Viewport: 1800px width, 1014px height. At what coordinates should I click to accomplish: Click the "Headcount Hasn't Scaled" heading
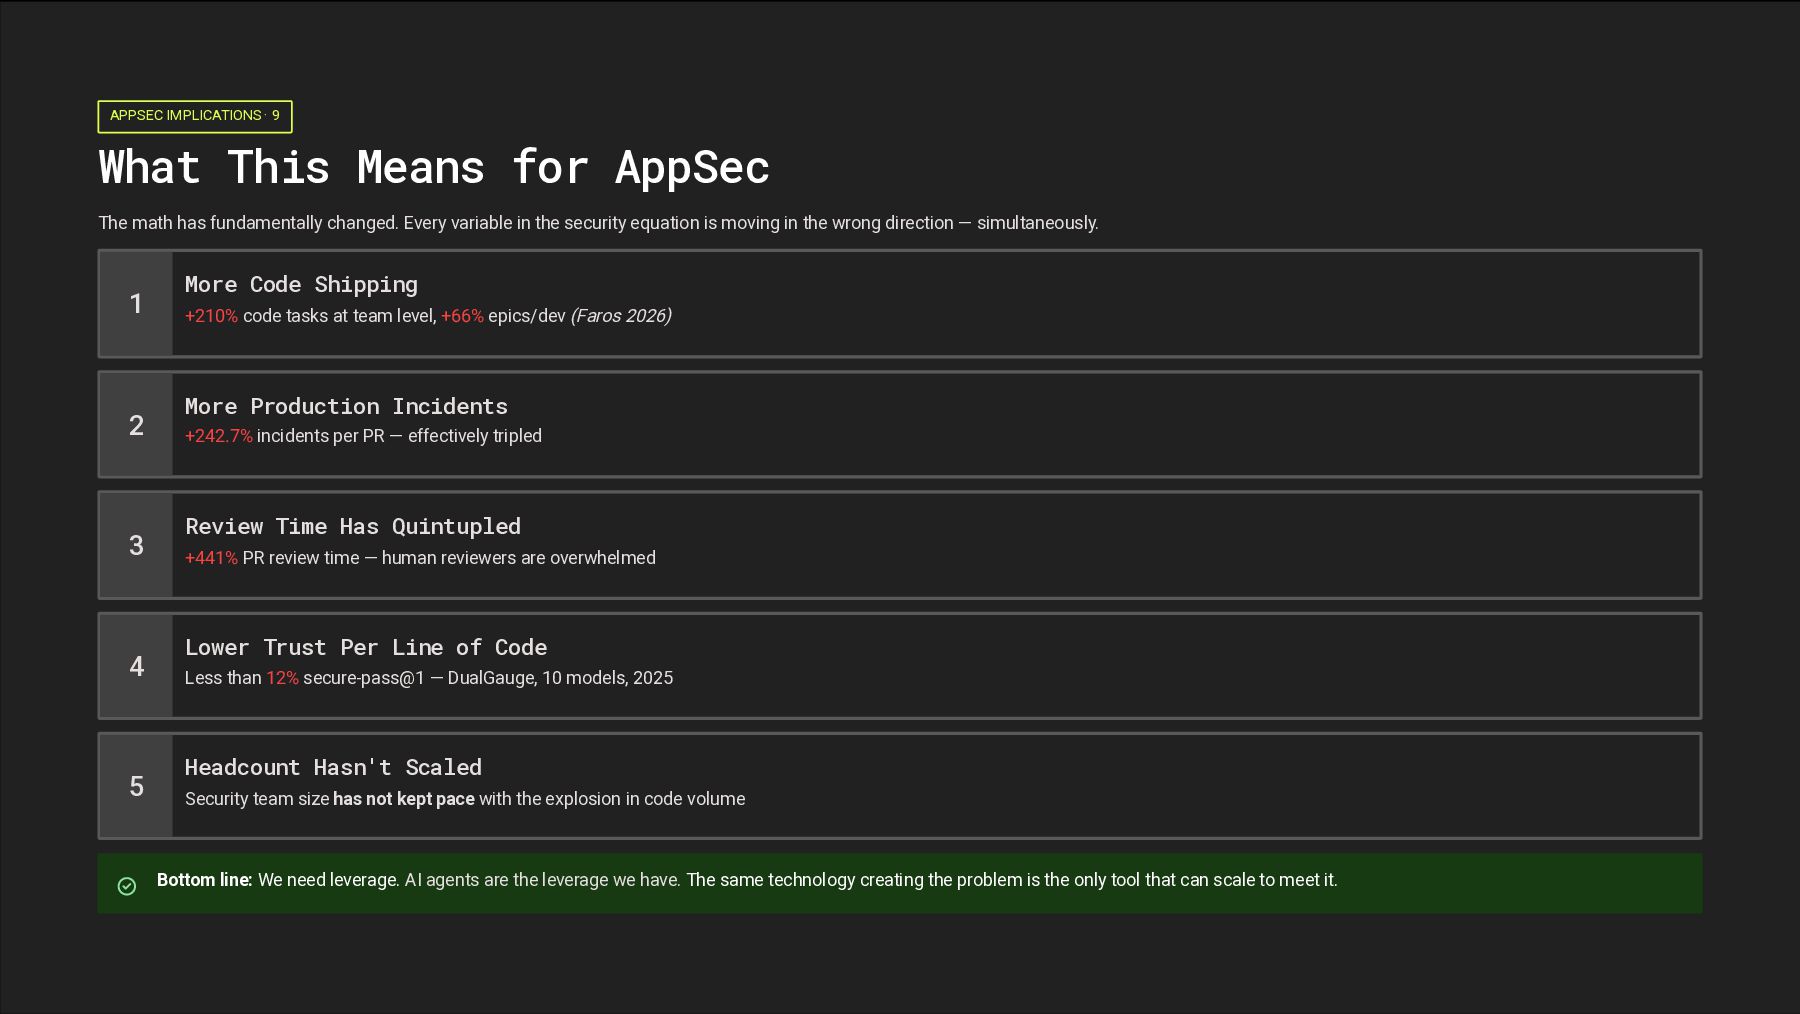pos(333,768)
